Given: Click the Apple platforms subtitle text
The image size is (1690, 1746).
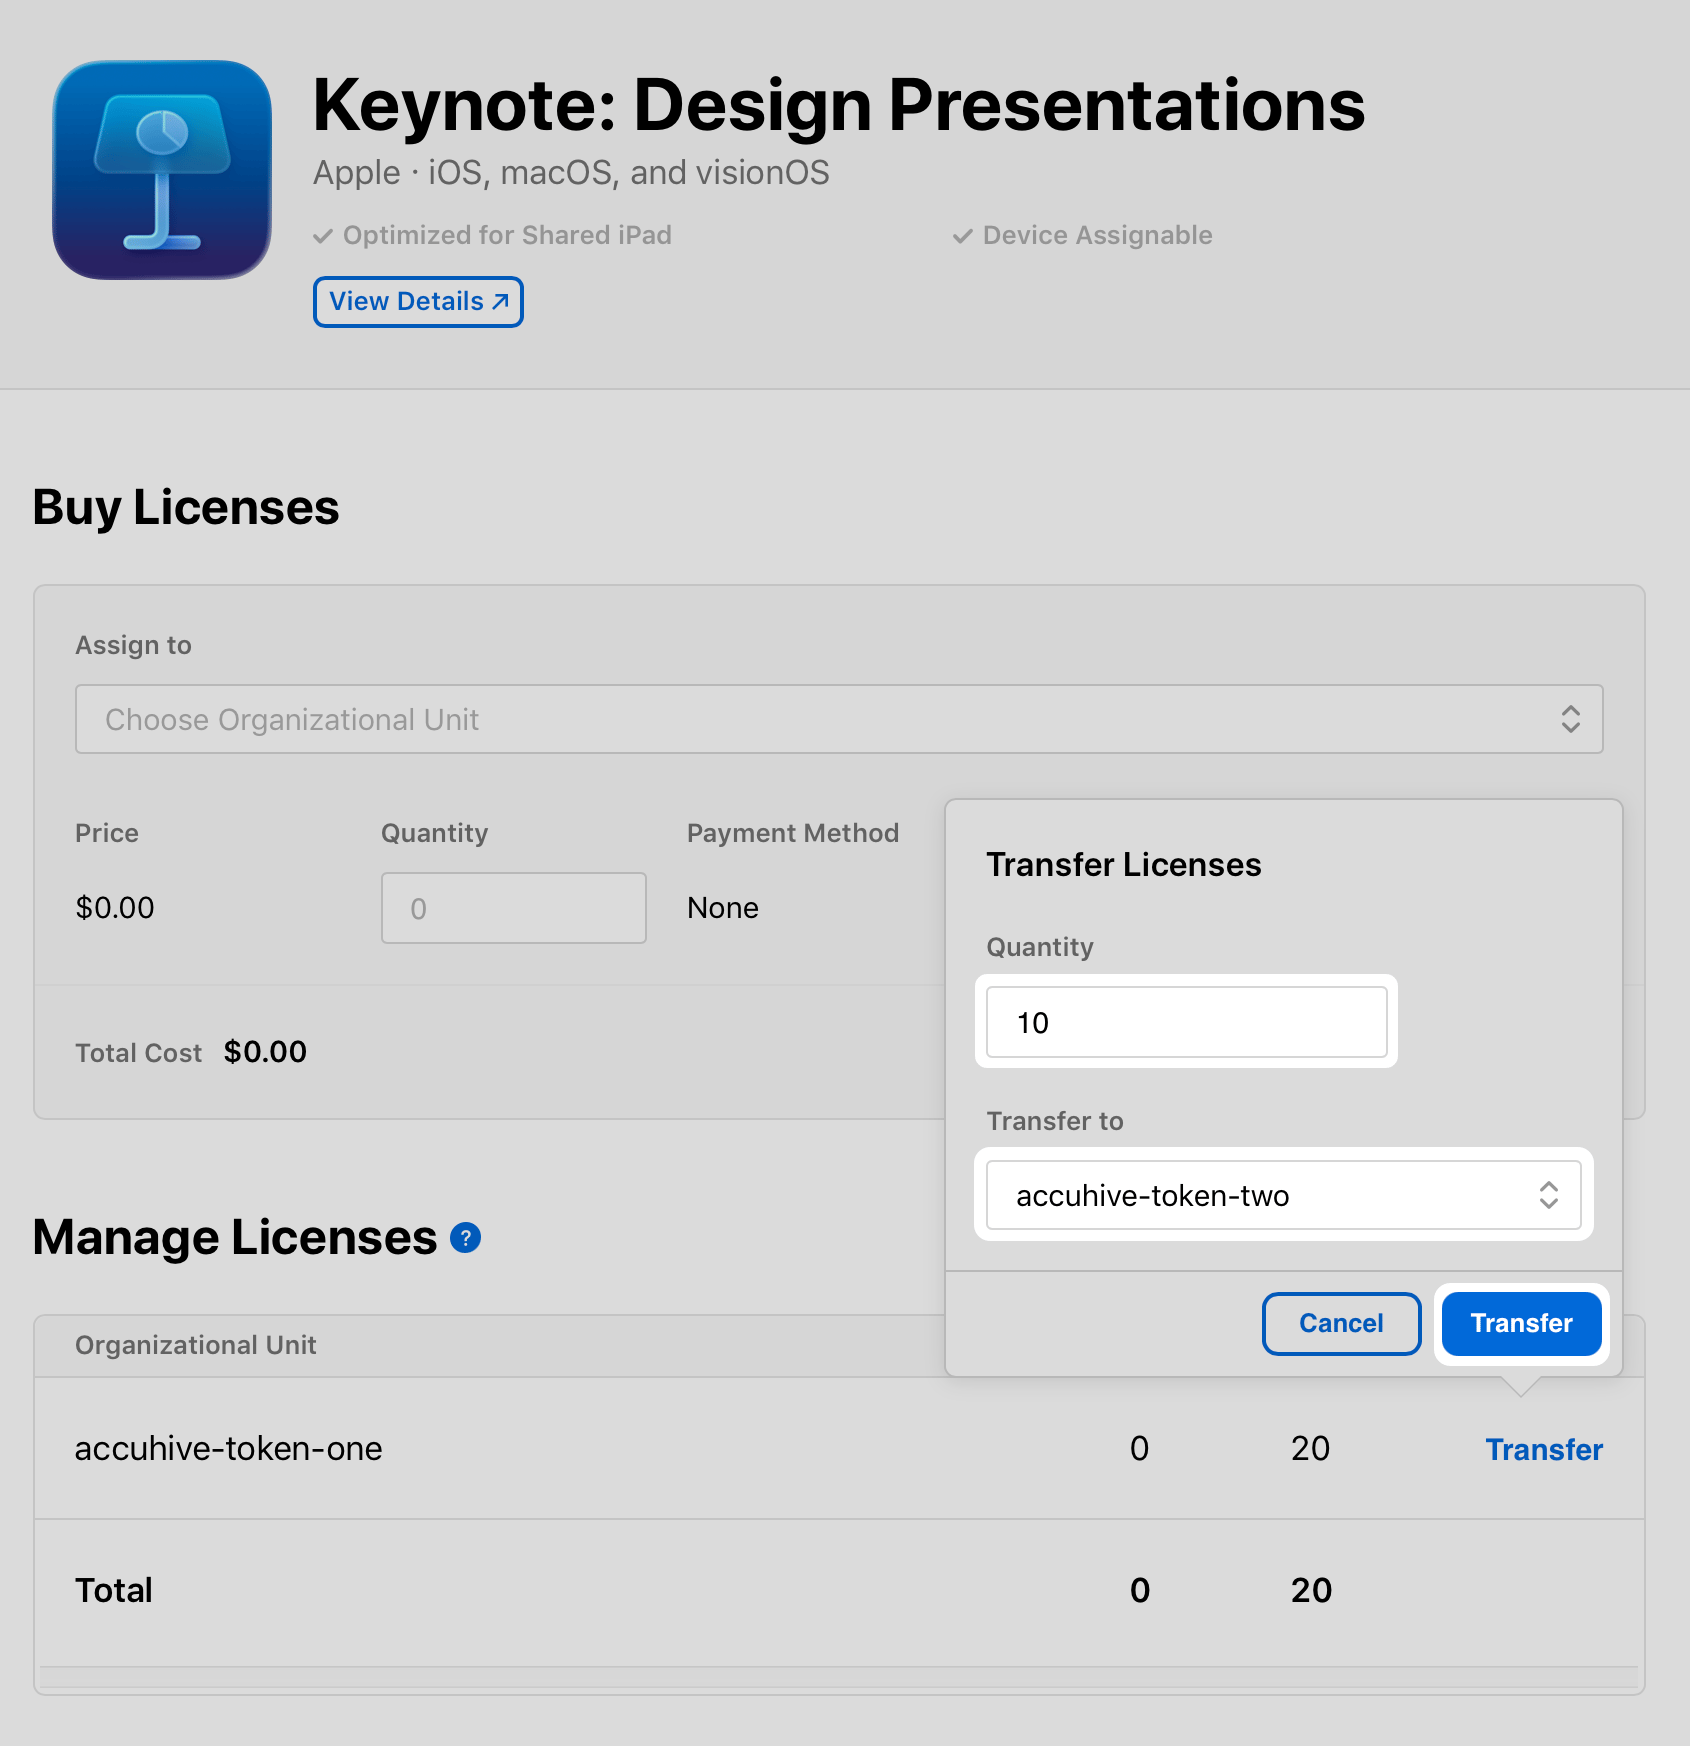Looking at the screenshot, I should [x=571, y=173].
